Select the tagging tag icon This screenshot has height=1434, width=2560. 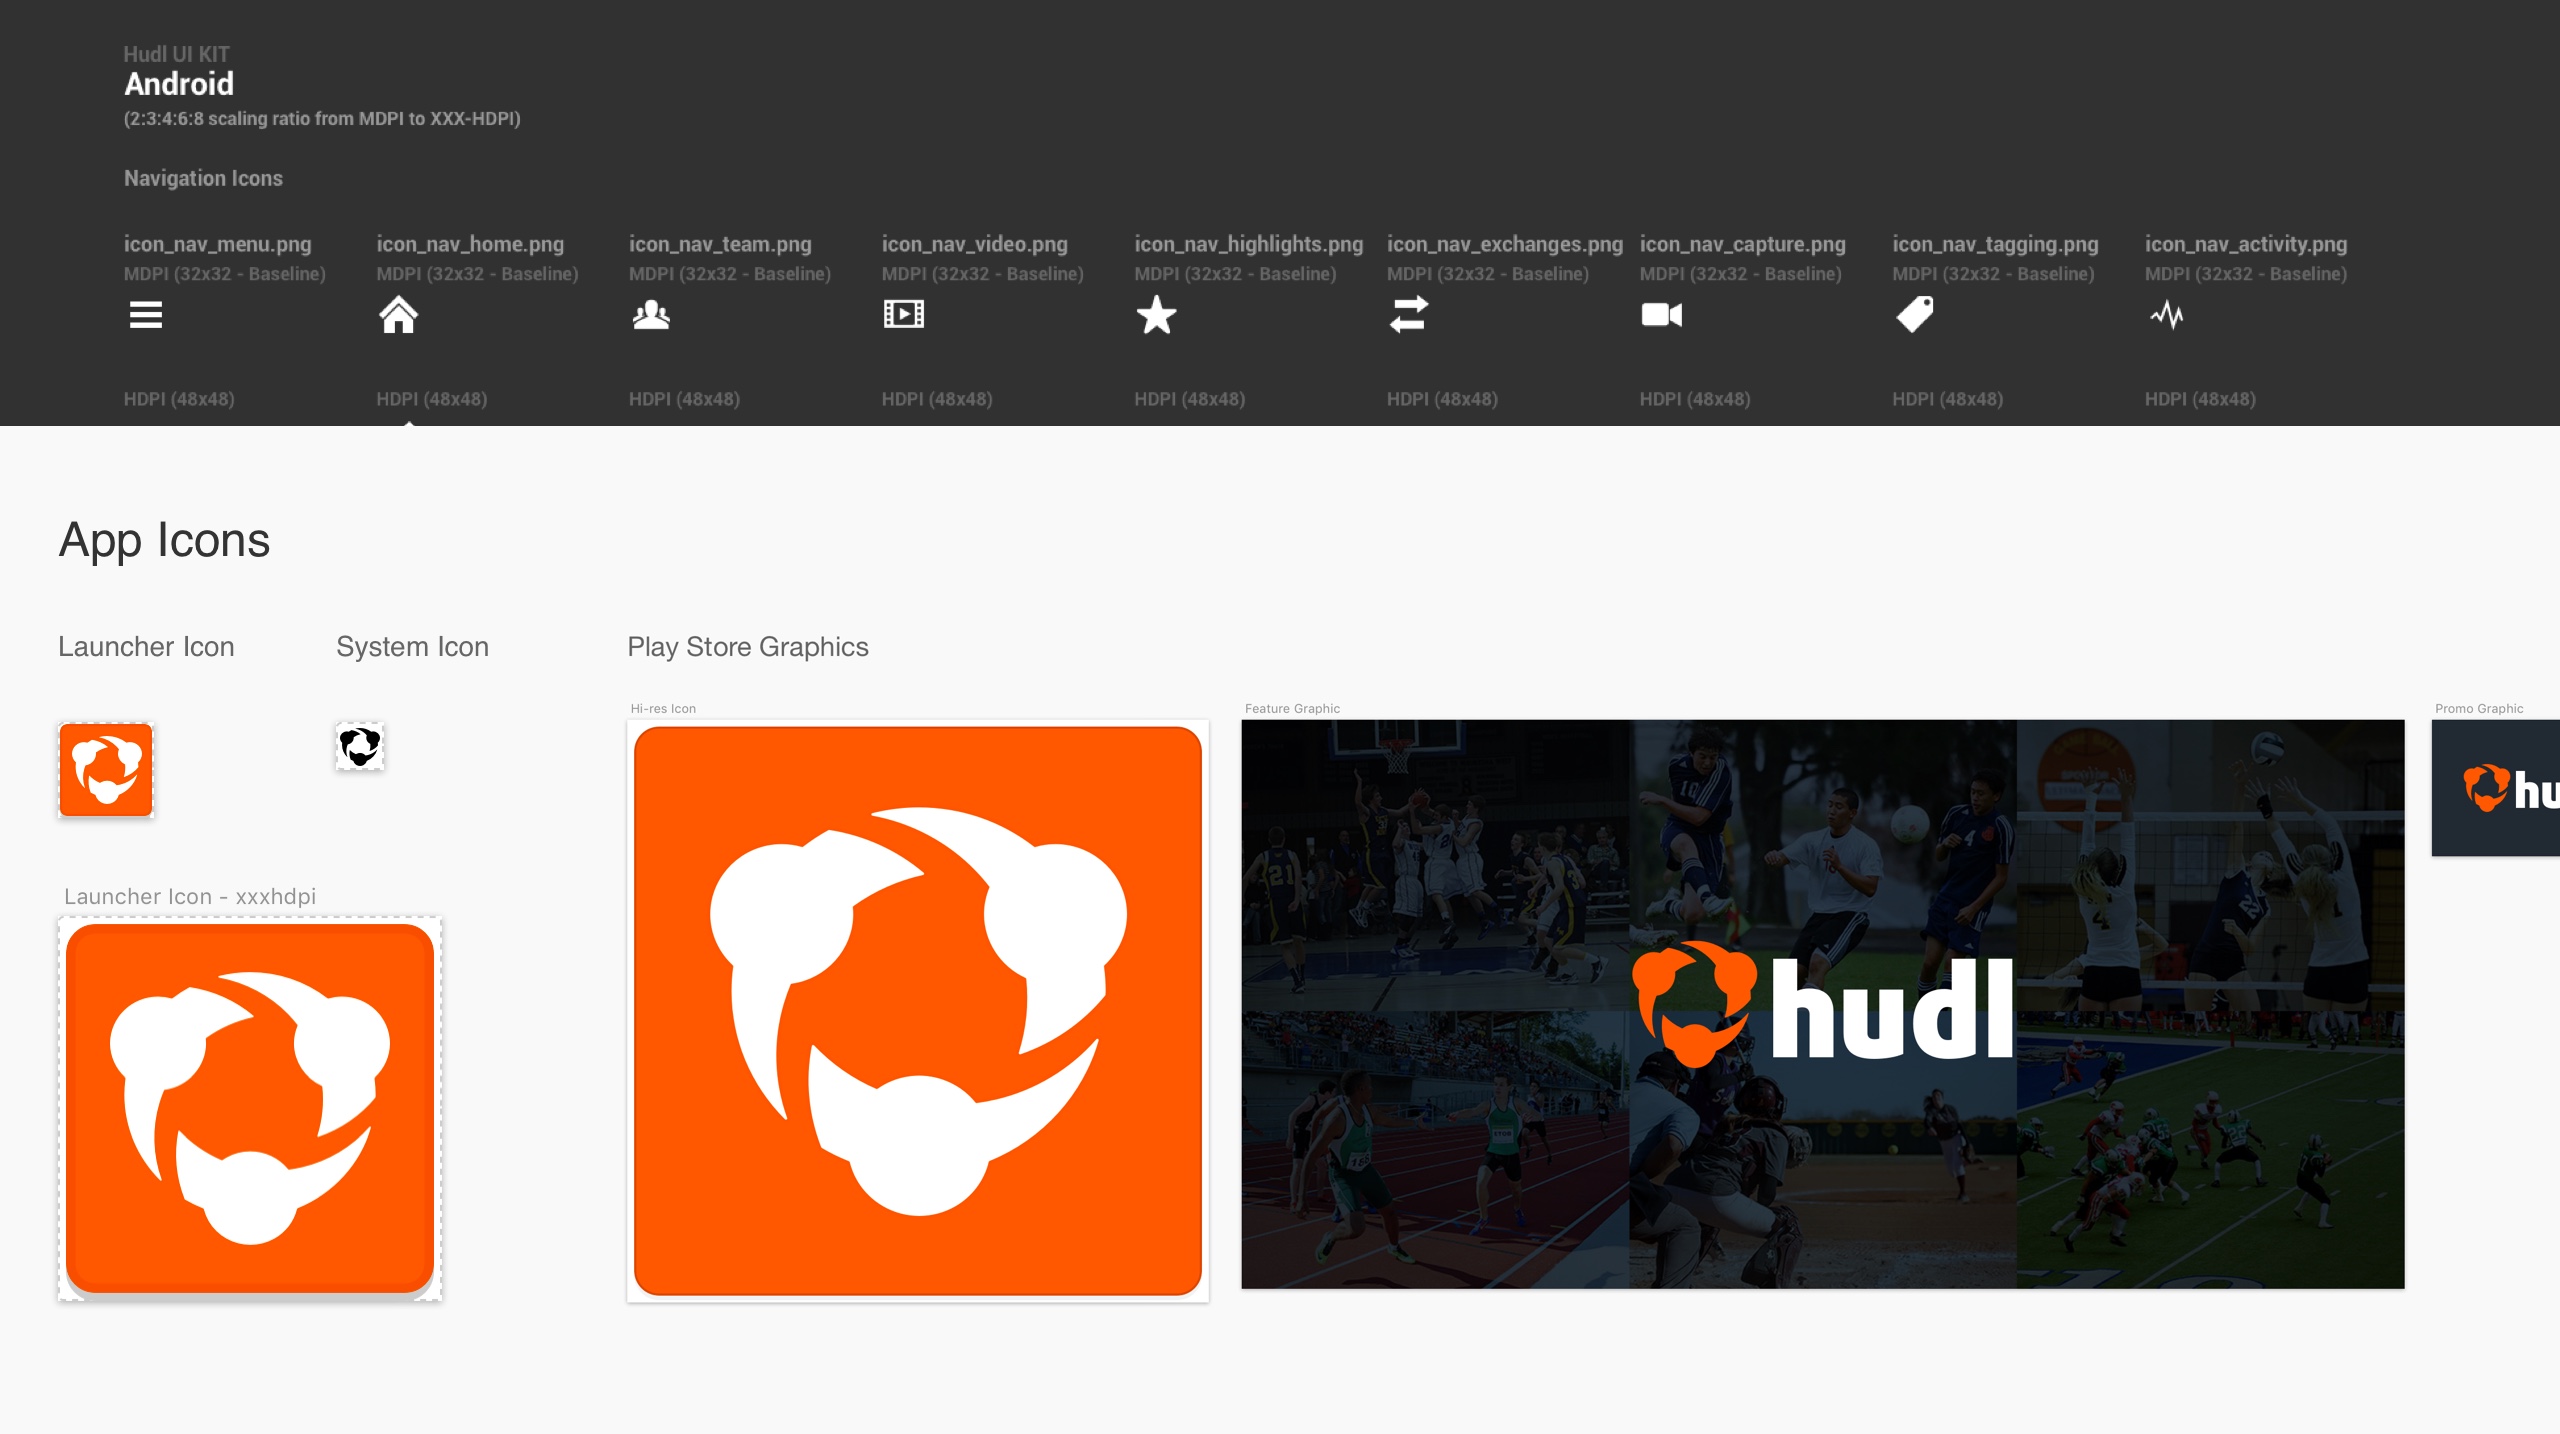click(x=1914, y=315)
